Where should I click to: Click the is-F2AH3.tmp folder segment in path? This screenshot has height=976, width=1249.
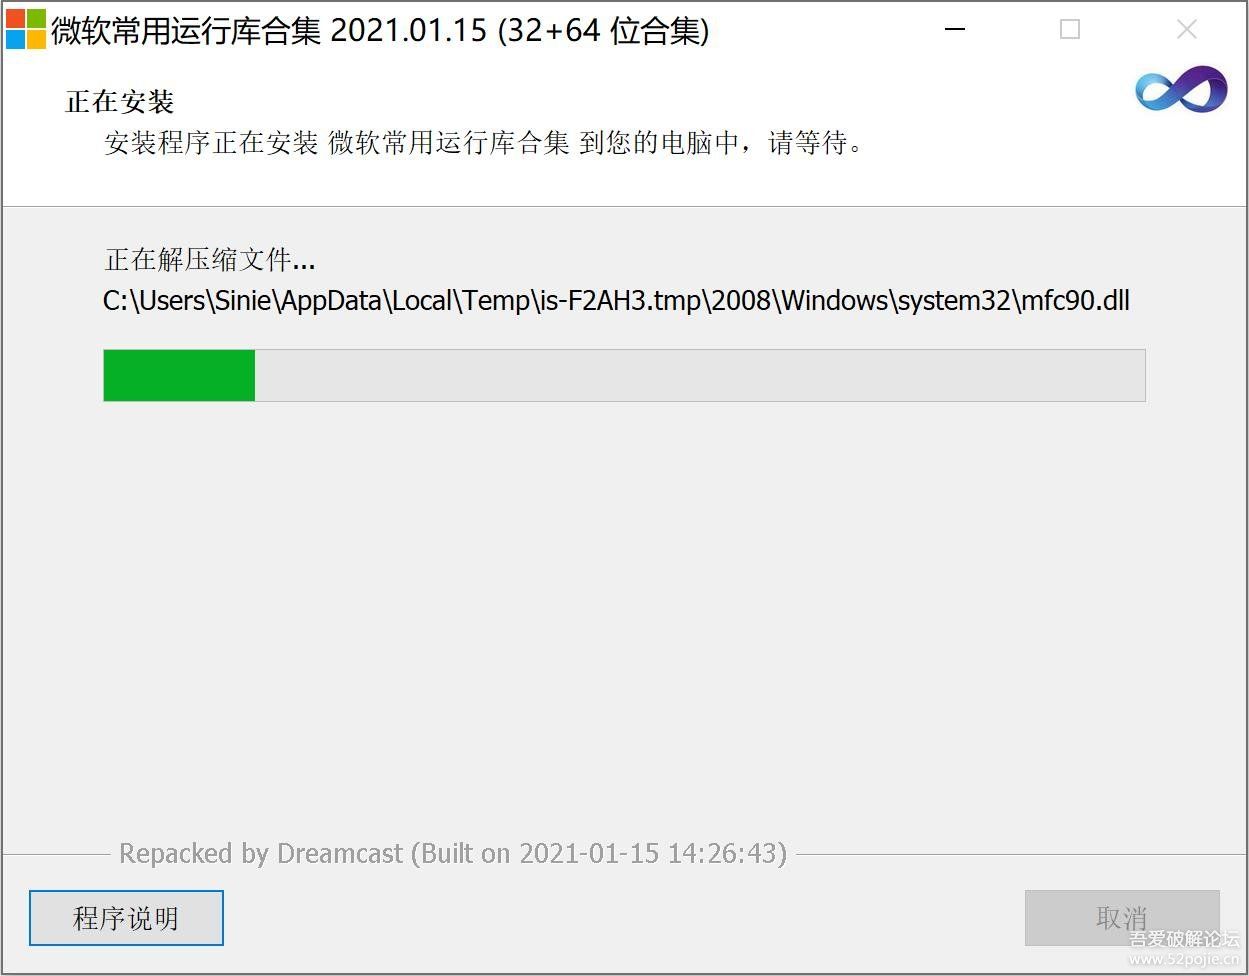point(620,301)
